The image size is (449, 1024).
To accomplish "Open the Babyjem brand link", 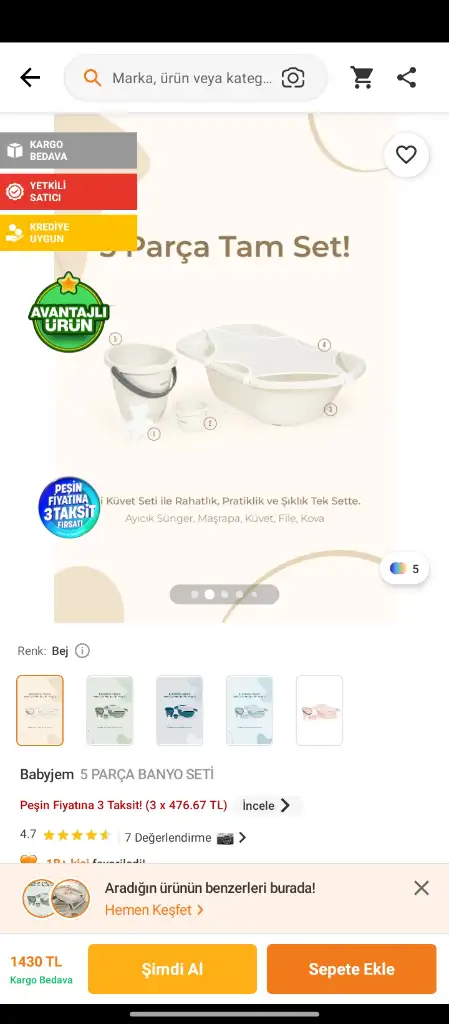I will [x=47, y=775].
